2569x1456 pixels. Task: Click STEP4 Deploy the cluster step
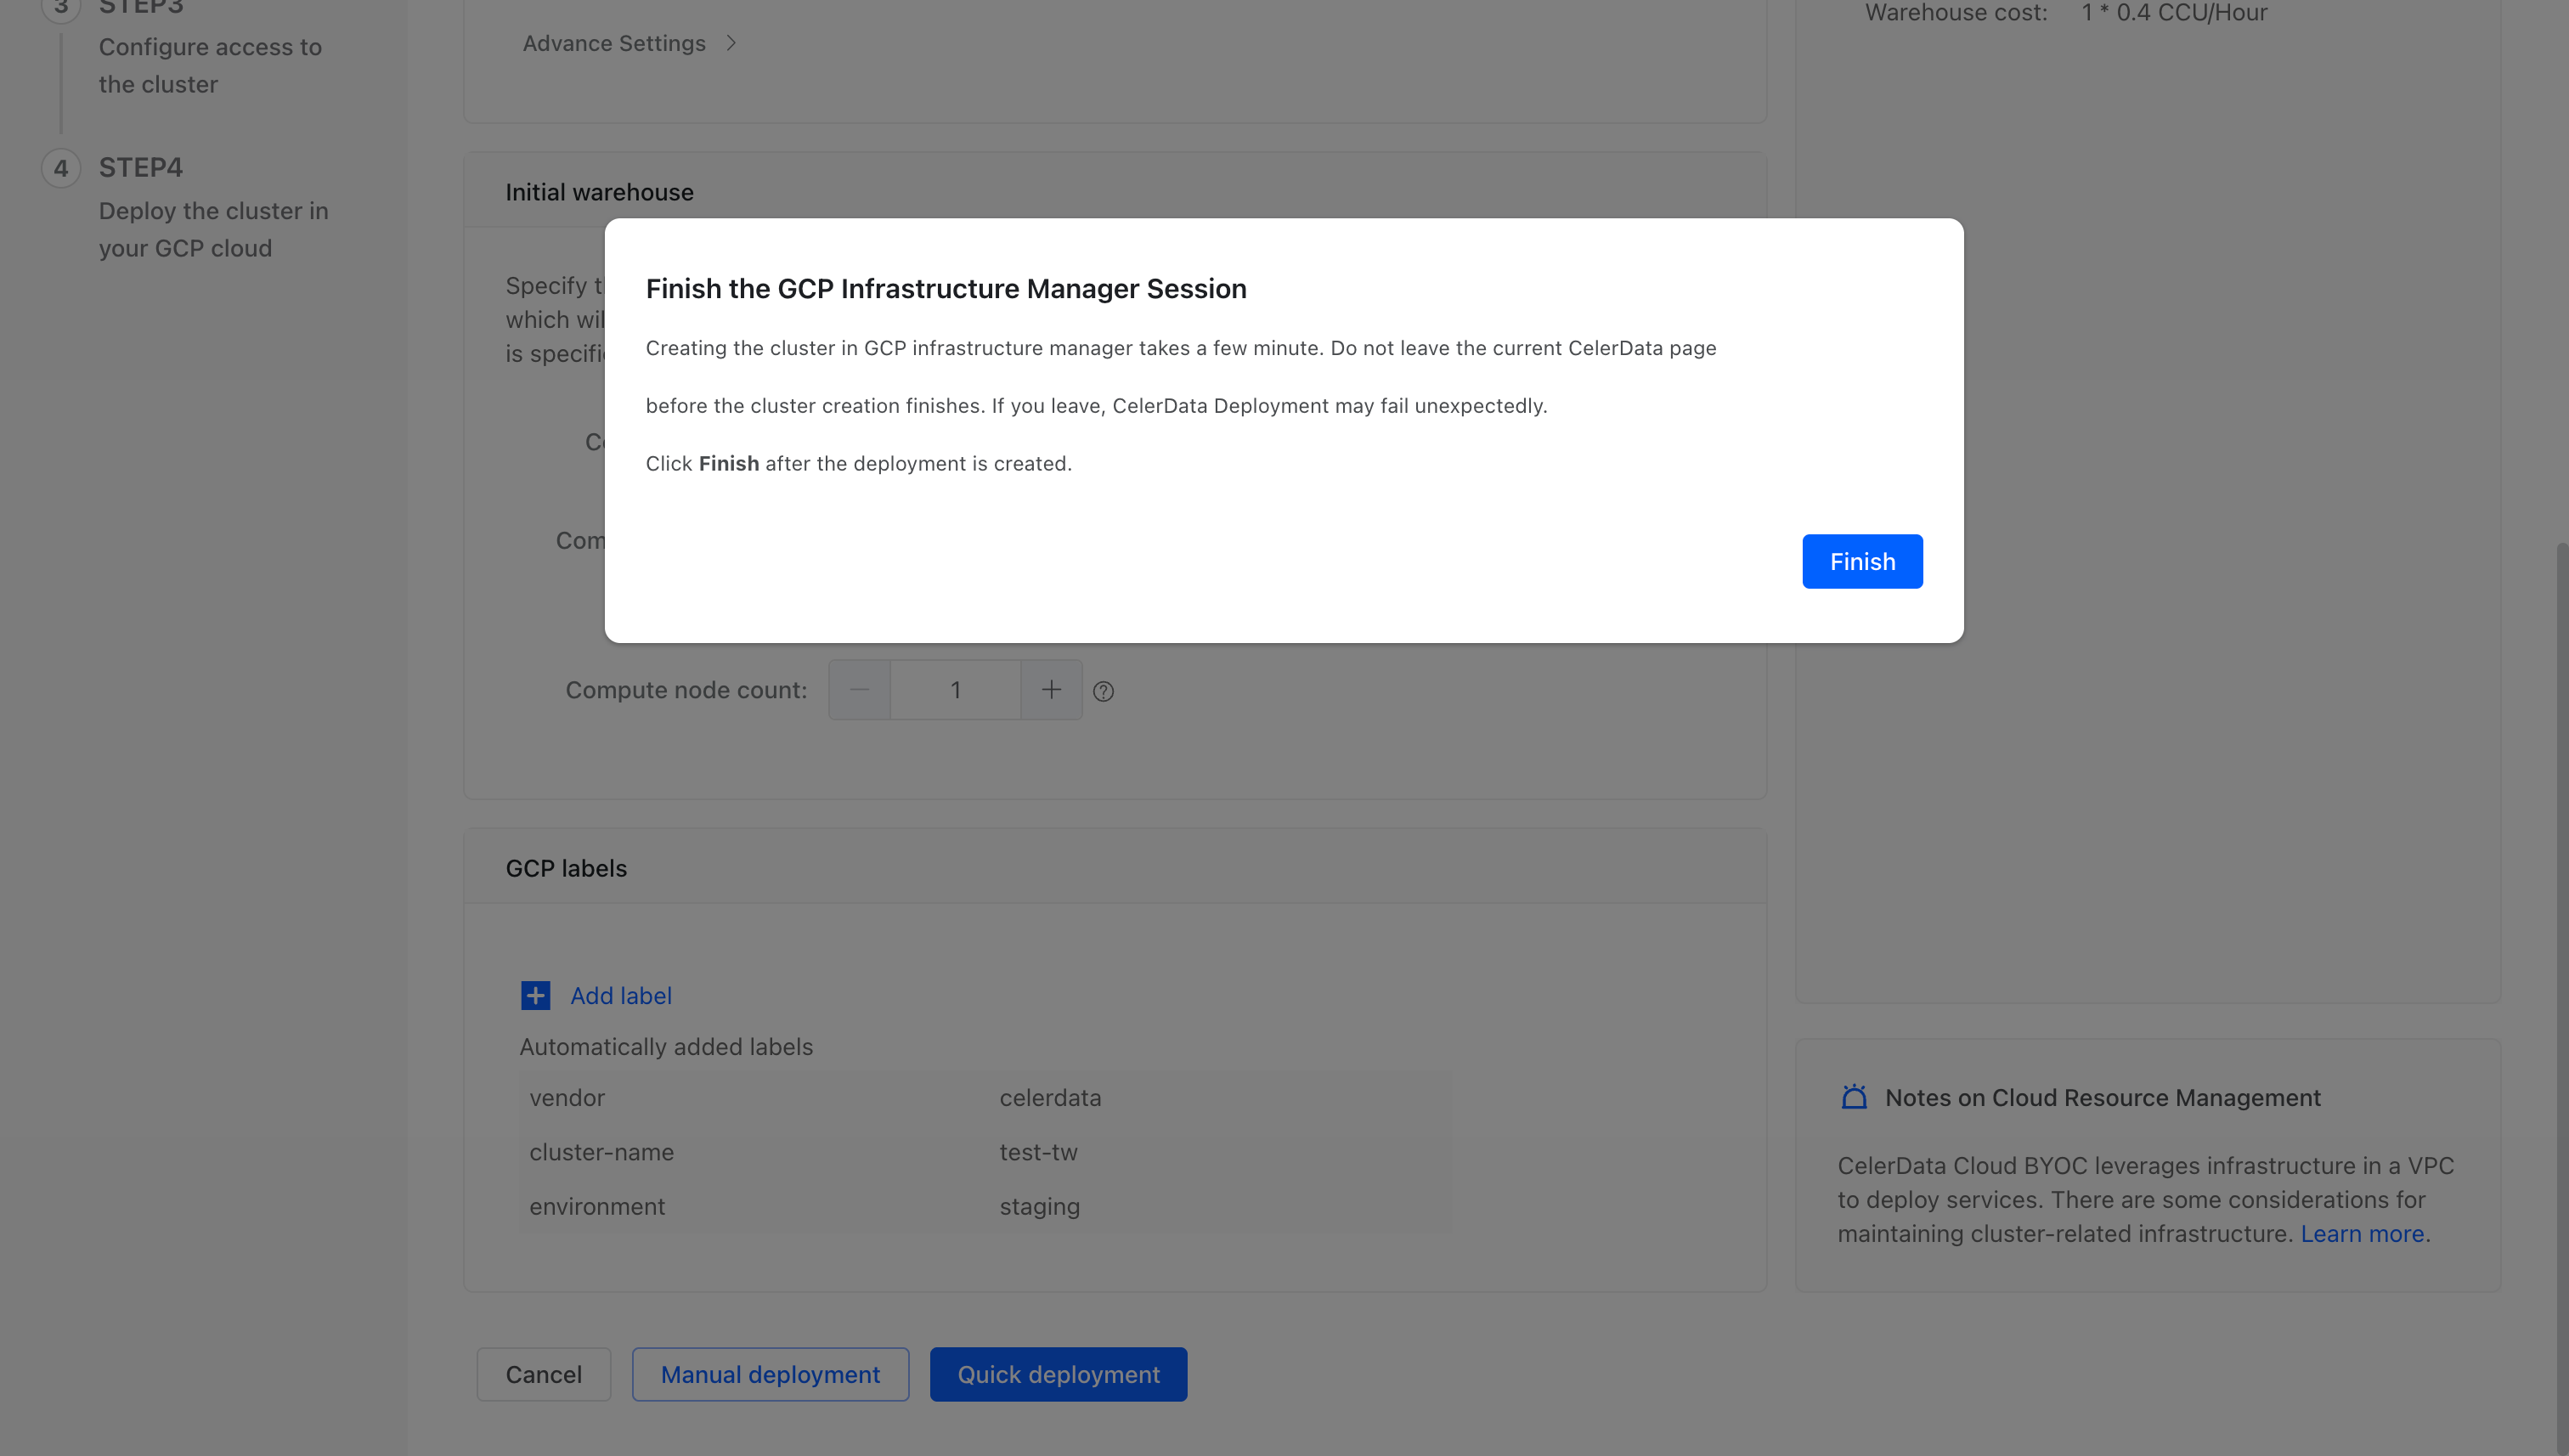coord(213,211)
